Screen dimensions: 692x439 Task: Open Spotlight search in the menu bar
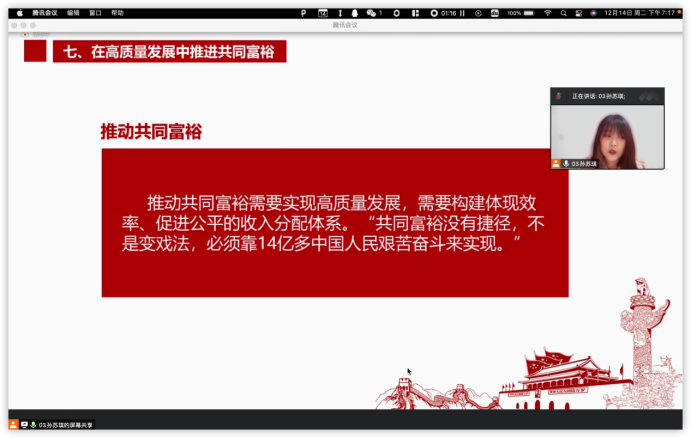click(x=564, y=13)
